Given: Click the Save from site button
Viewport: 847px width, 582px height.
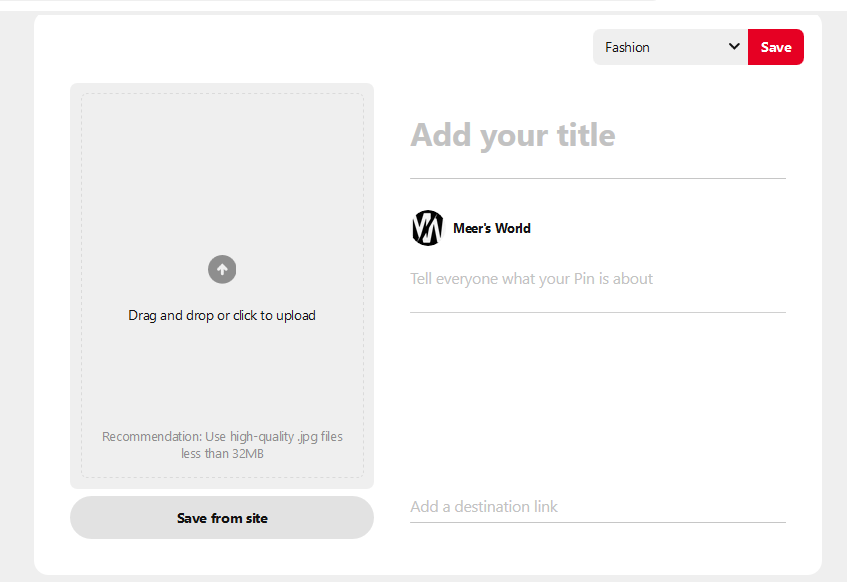Looking at the screenshot, I should click(x=222, y=517).
